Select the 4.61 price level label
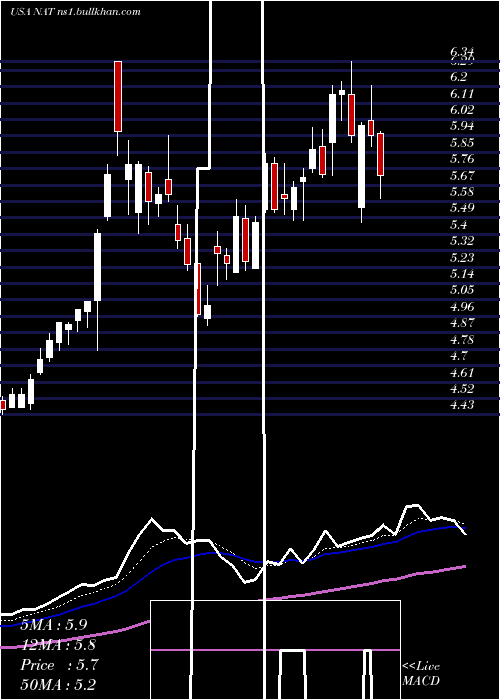The image size is (500, 700). [x=462, y=372]
